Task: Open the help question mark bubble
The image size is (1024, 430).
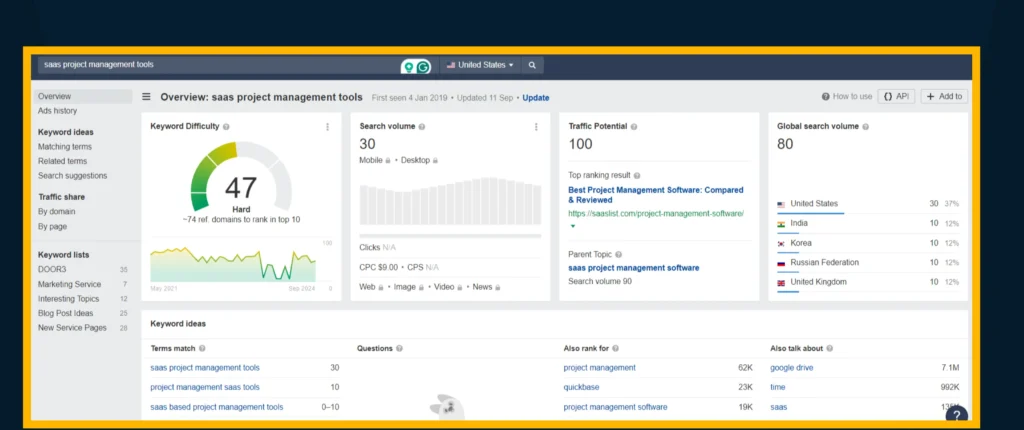Action: pos(956,415)
